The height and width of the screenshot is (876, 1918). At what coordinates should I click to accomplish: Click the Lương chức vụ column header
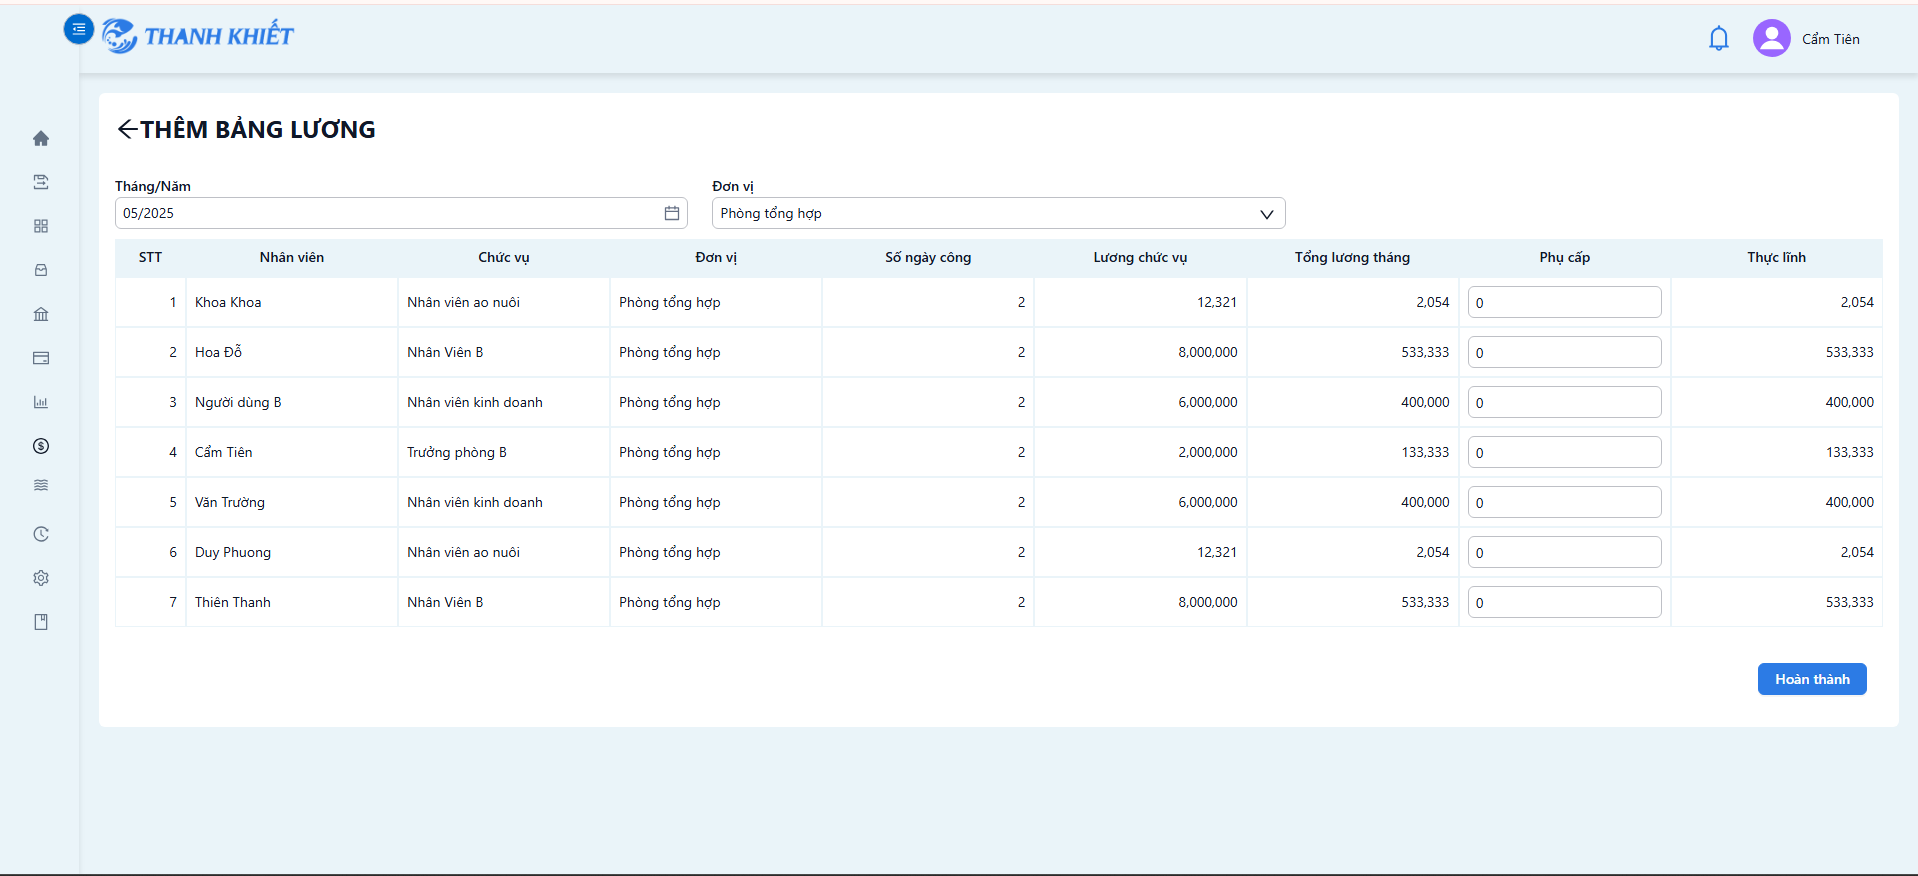point(1140,257)
